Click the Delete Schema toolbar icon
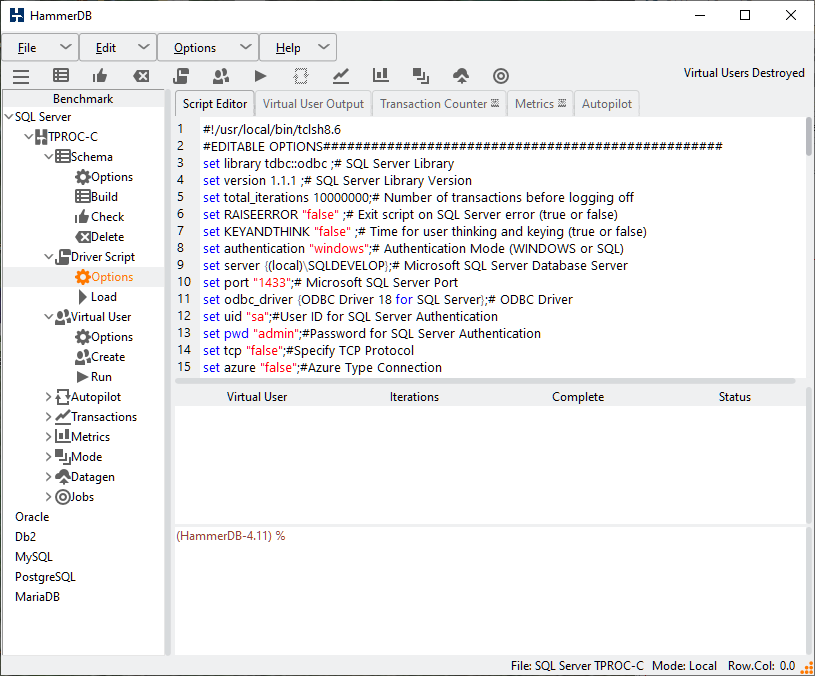This screenshot has width=815, height=676. coord(141,76)
